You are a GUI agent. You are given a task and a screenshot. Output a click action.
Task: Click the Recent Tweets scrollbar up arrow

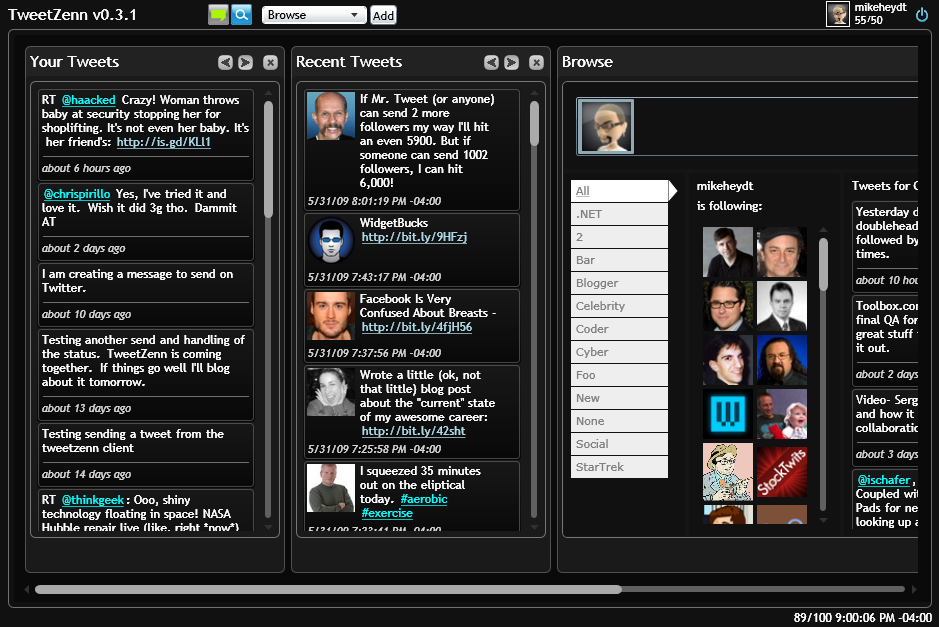click(534, 93)
